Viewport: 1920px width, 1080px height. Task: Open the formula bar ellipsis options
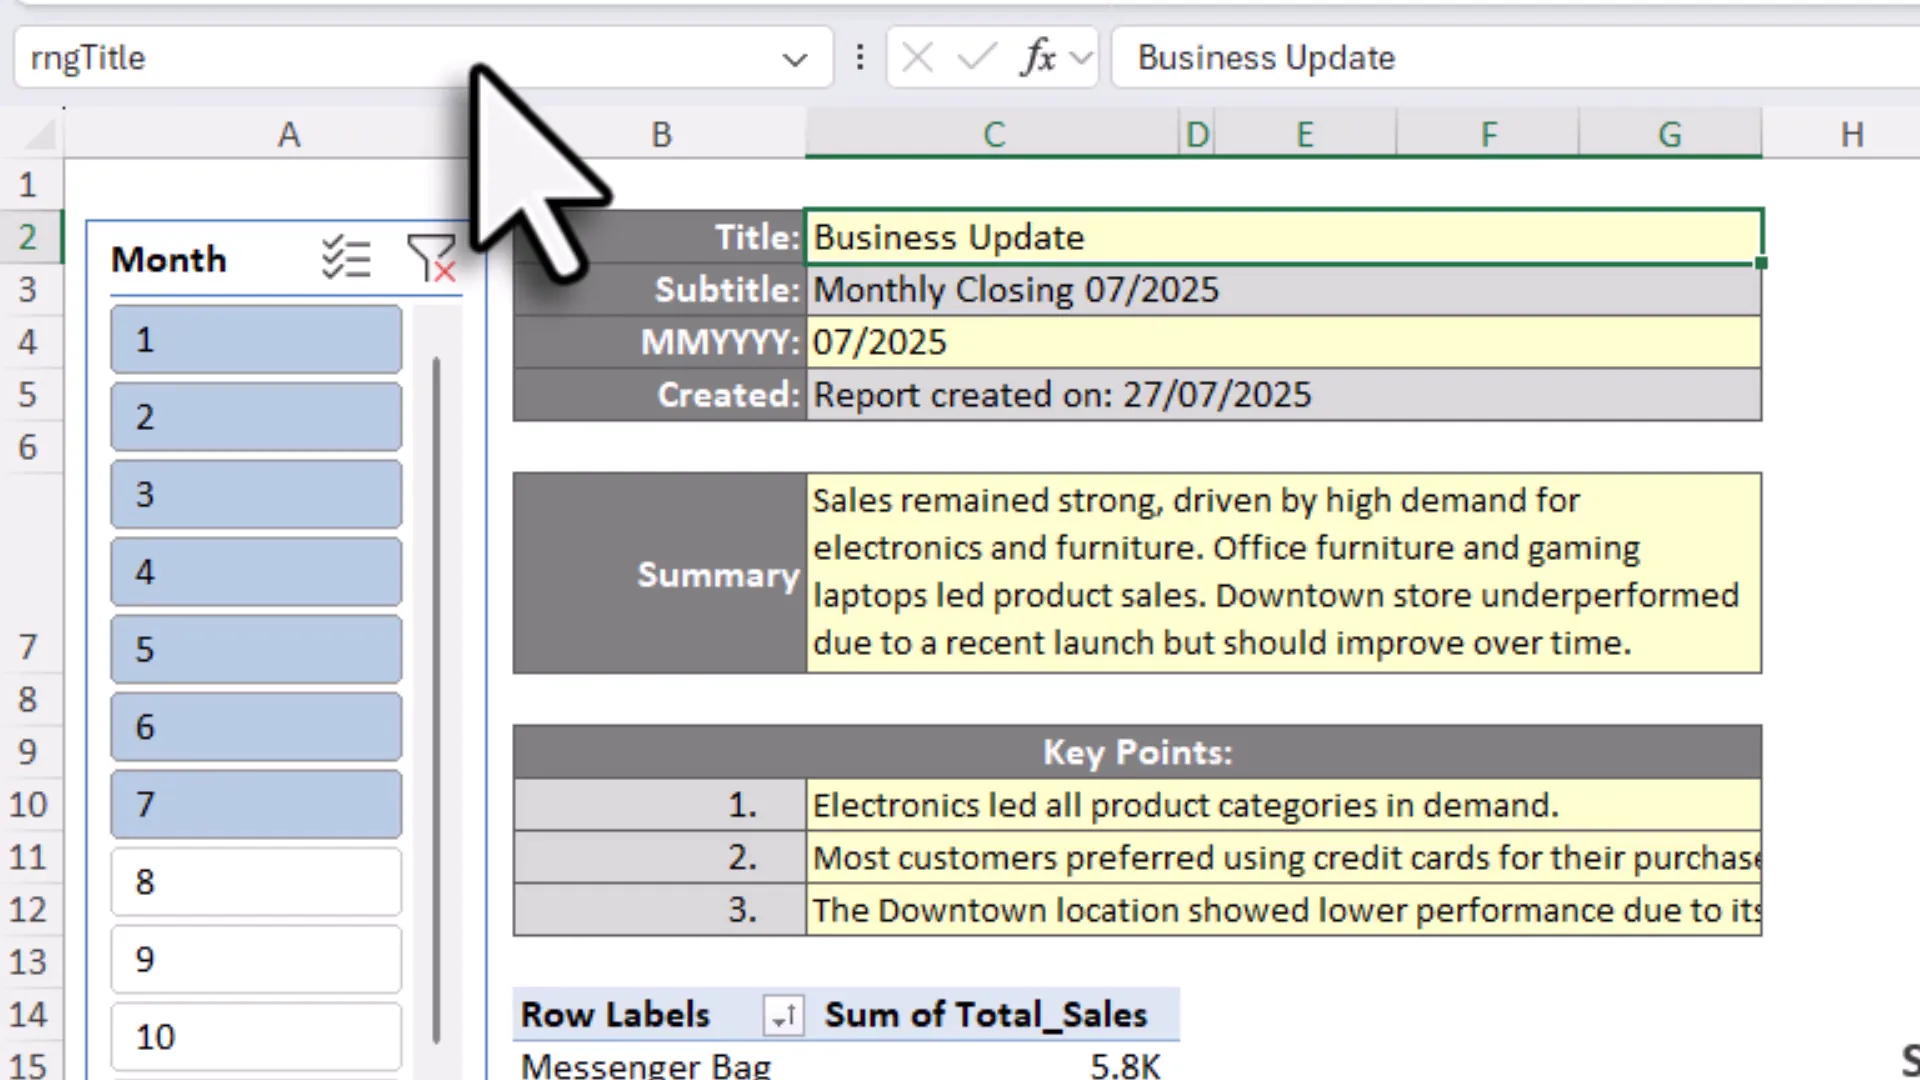[859, 57]
